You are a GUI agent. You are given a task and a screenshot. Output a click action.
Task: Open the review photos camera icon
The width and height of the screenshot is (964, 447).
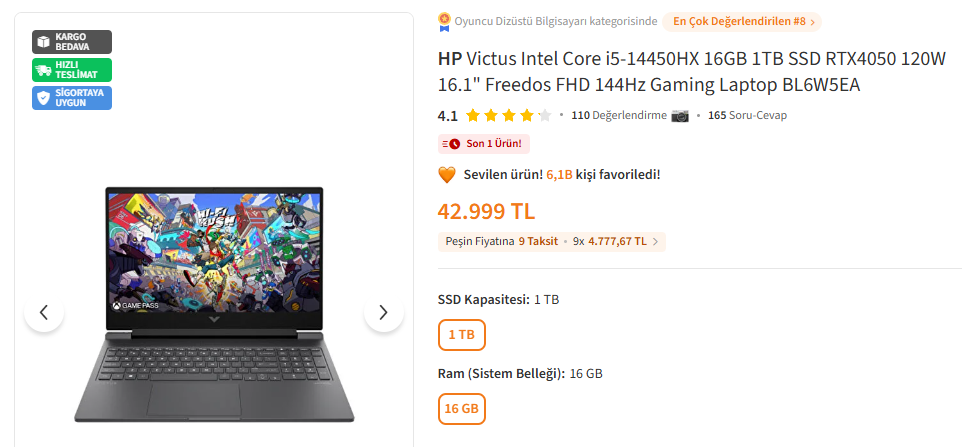click(680, 115)
